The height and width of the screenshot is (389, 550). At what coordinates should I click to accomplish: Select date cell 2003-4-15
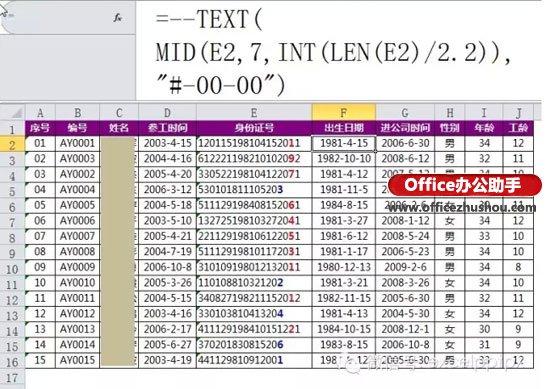(167, 143)
